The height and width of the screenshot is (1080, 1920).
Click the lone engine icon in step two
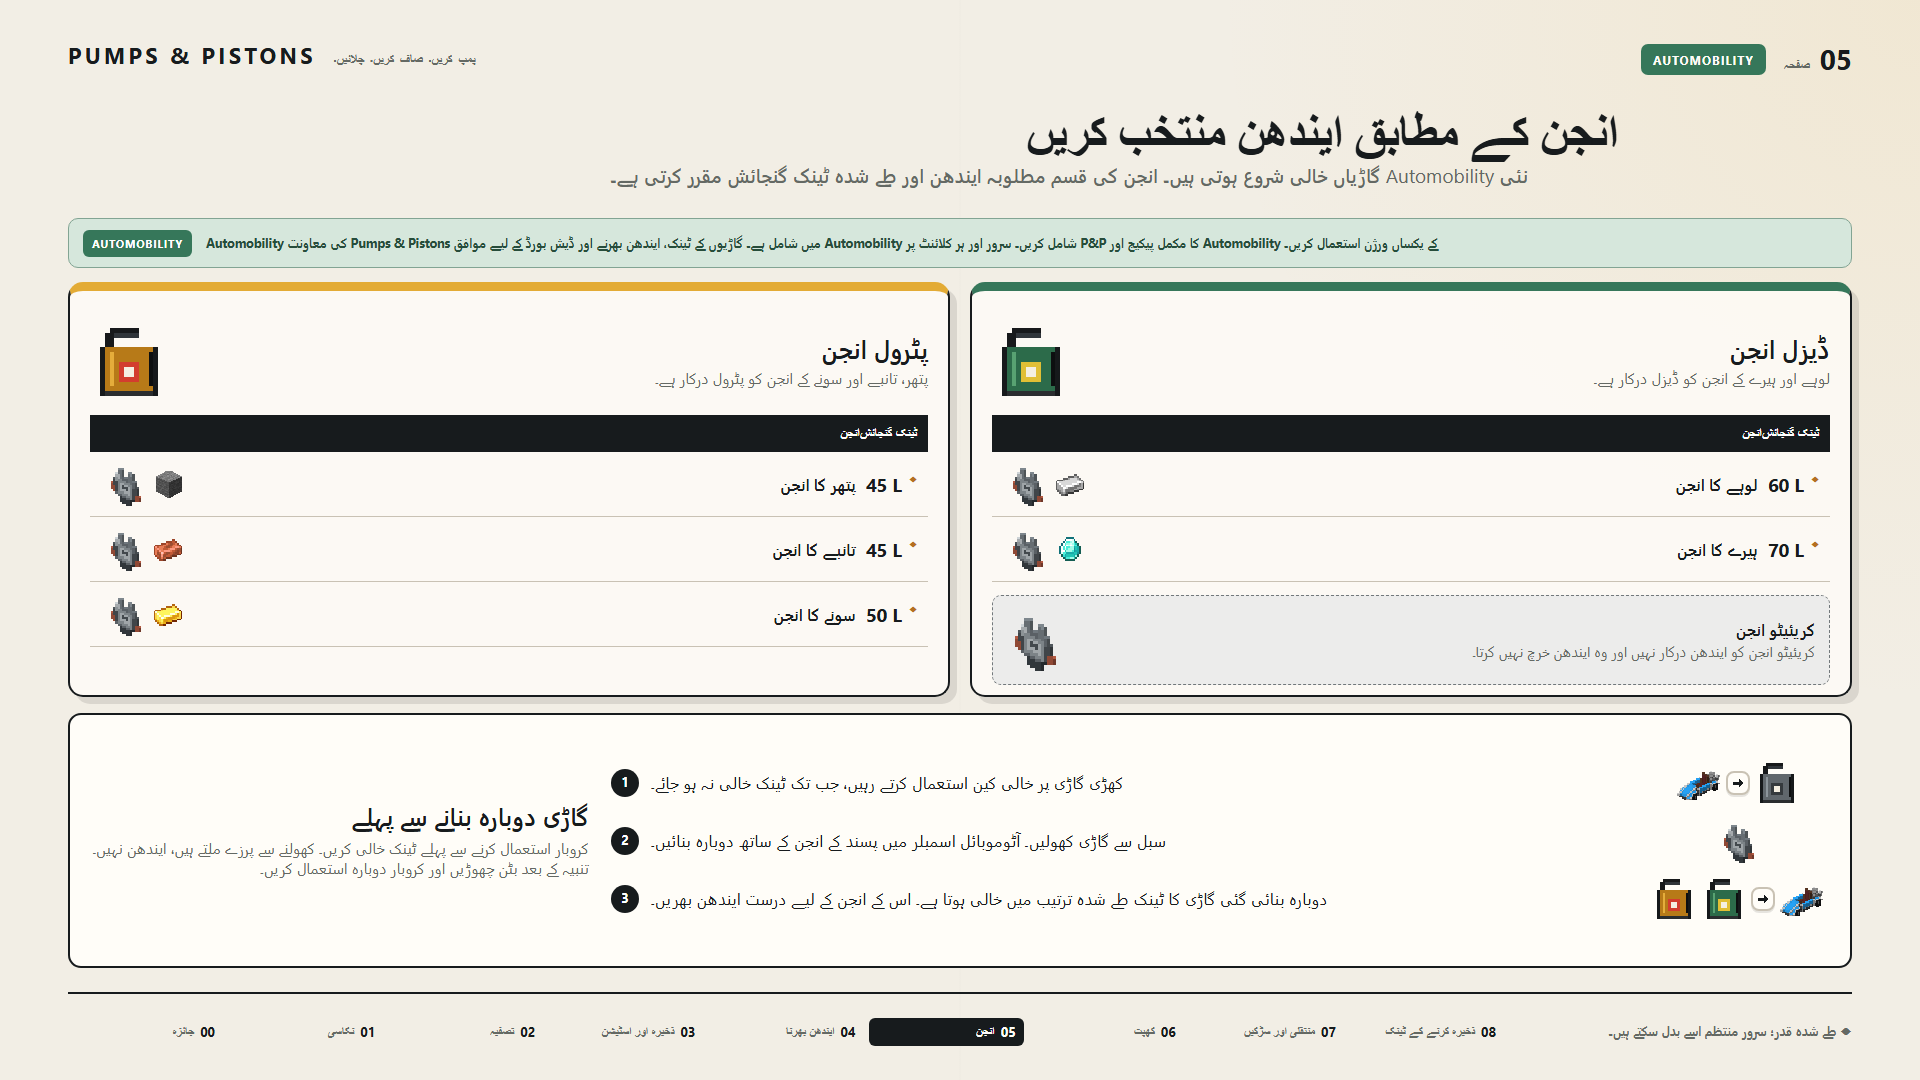(x=1739, y=843)
